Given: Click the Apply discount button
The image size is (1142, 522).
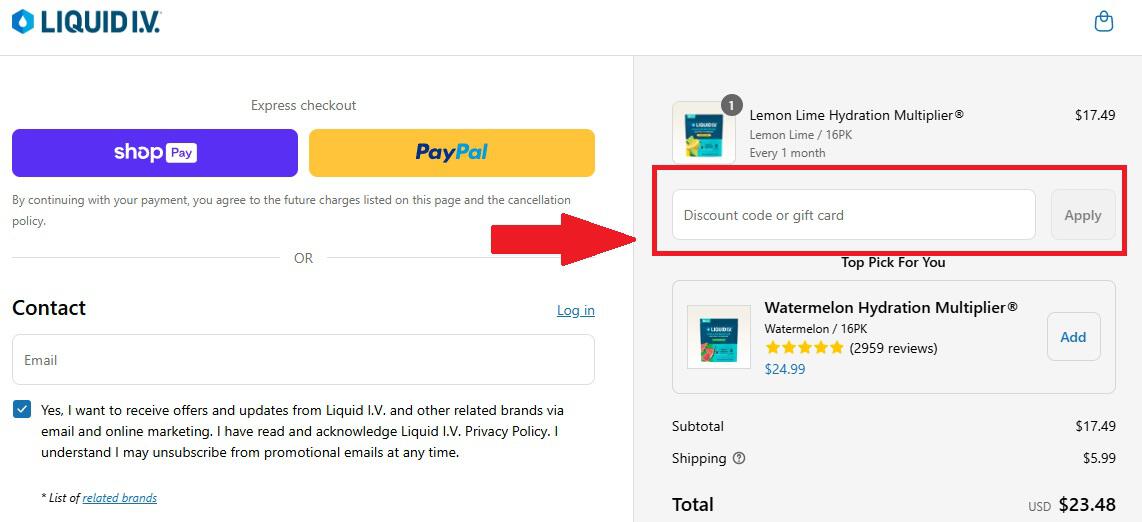Looking at the screenshot, I should pyautogui.click(x=1083, y=215).
